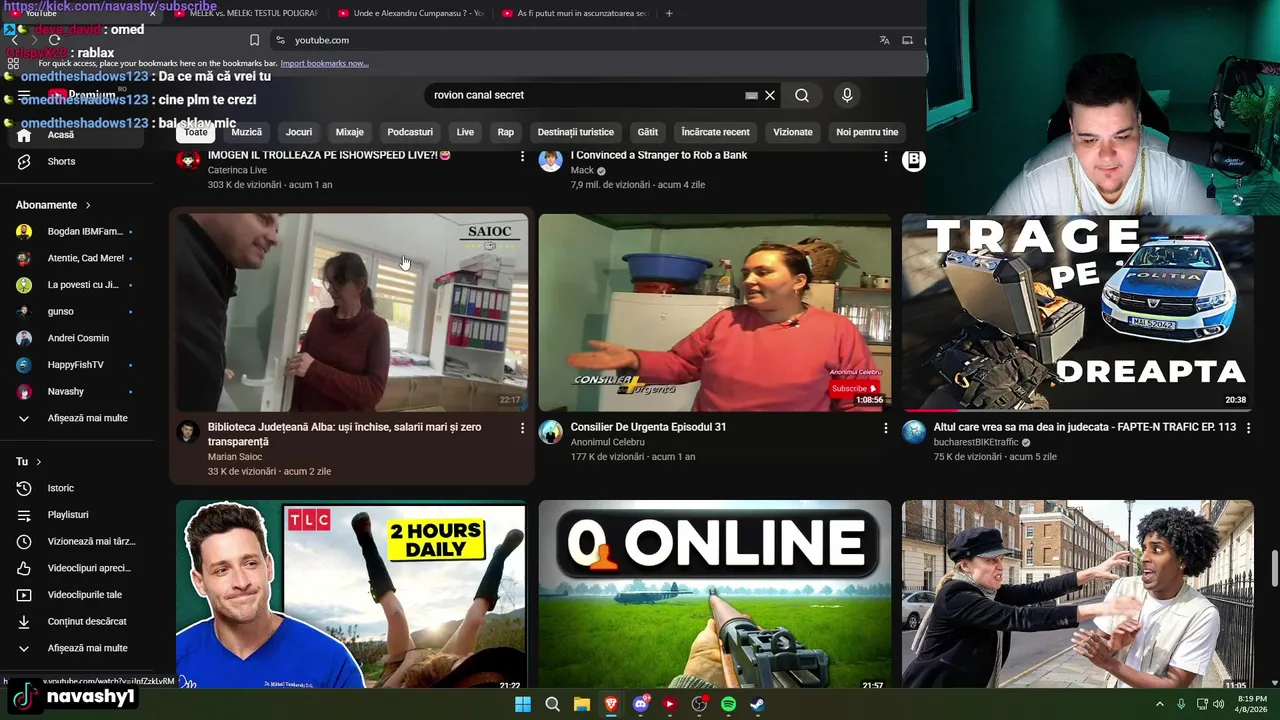Click the YouTube search magnifier button
Image resolution: width=1280 pixels, height=720 pixels.
[802, 95]
